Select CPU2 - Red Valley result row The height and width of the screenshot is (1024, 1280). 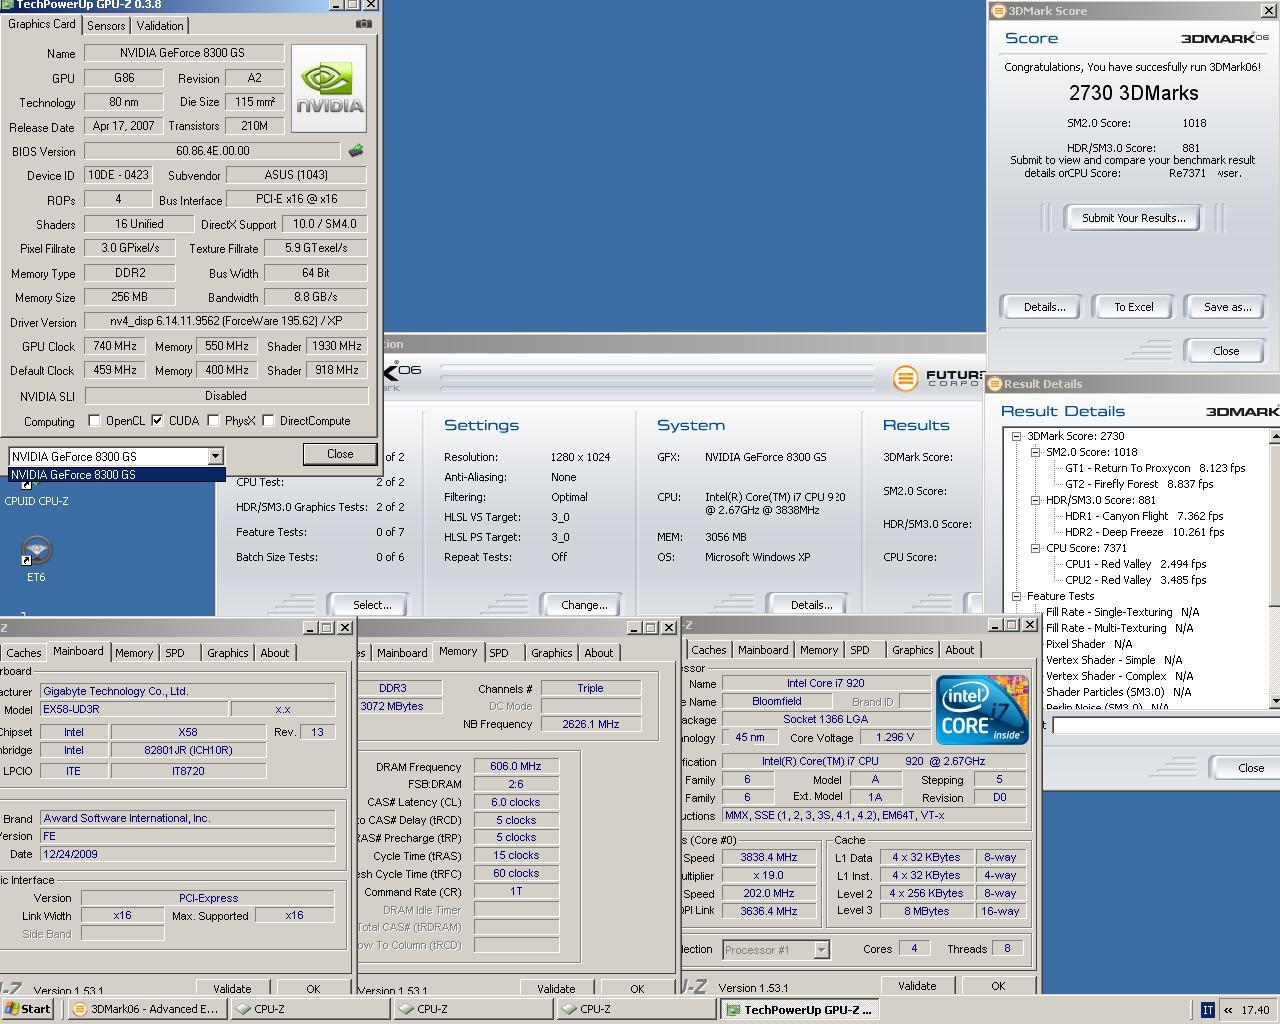pos(1135,580)
